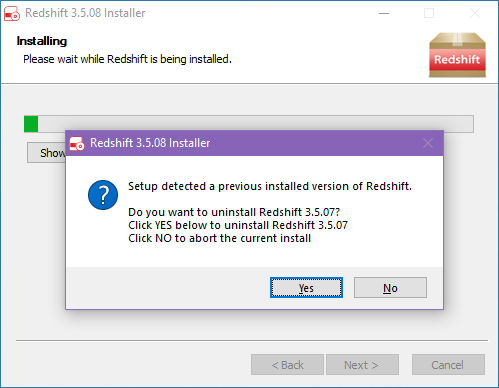Close the Redshift uninstall prompt dialog
This screenshot has height=388, width=499.
click(428, 143)
